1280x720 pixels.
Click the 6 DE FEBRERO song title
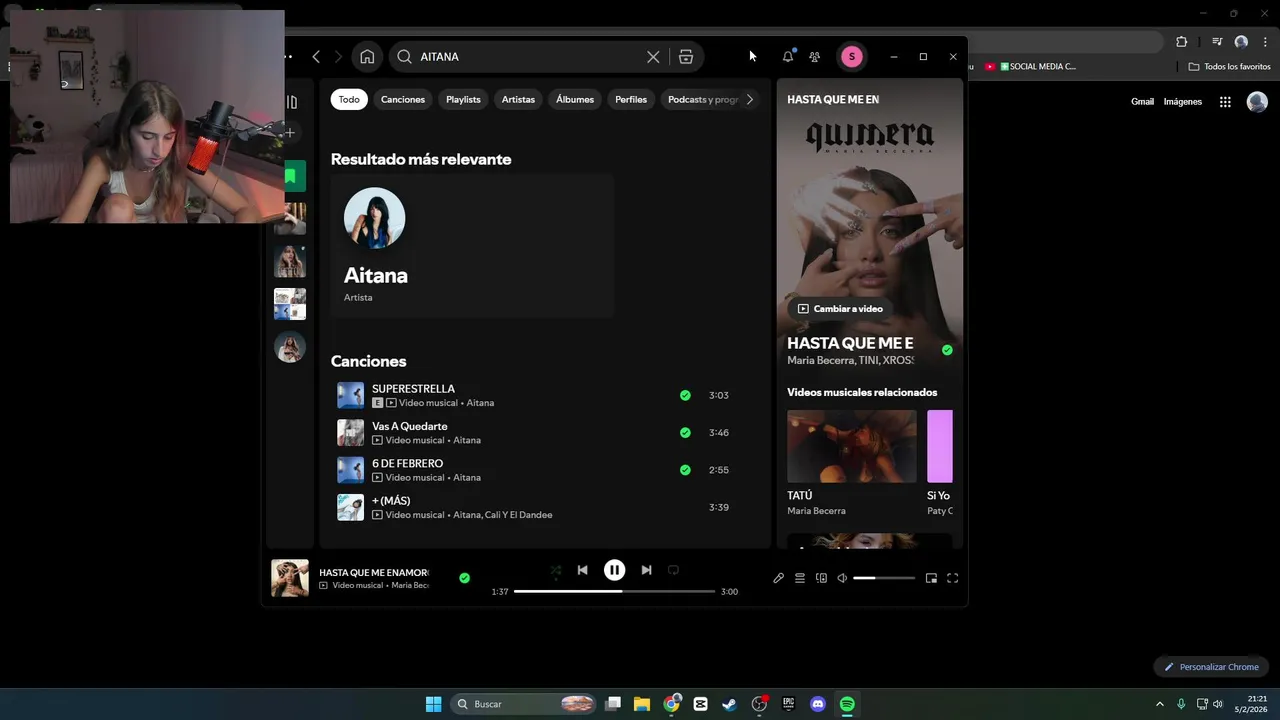(407, 463)
